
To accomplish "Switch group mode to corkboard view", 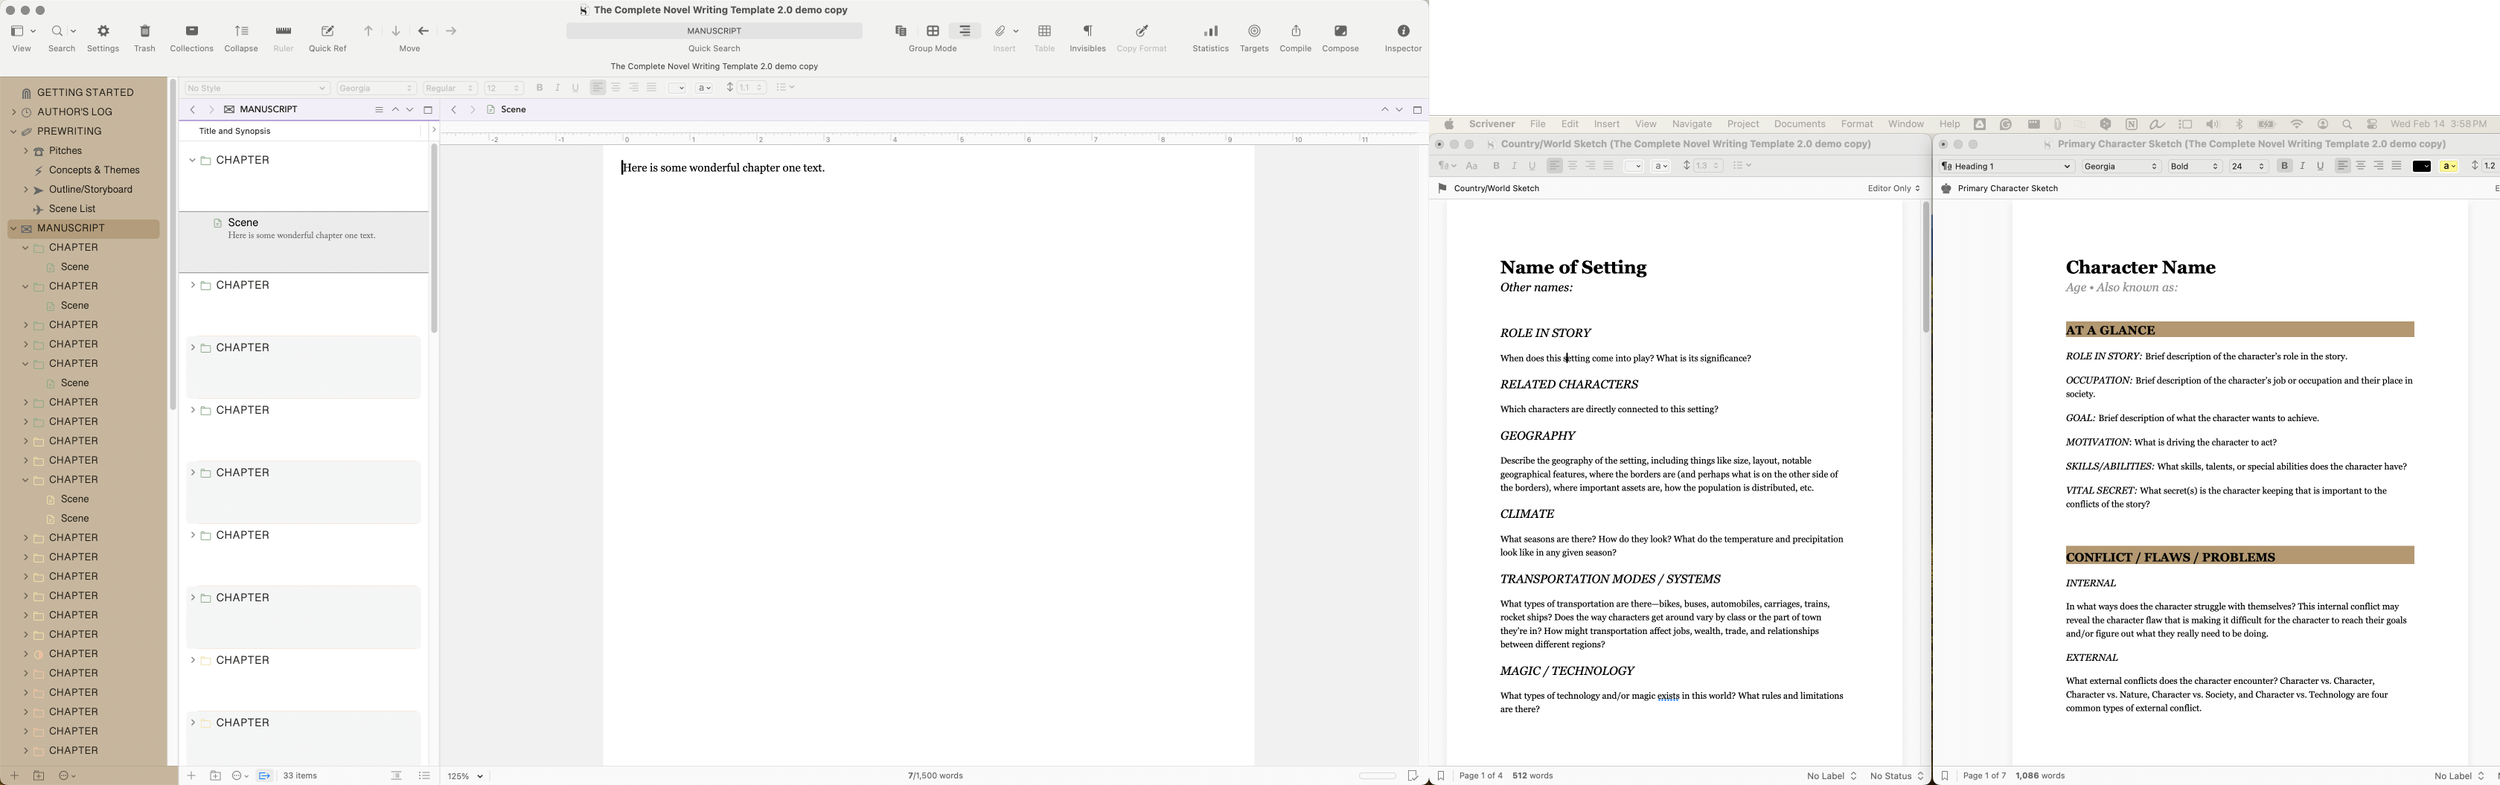I will click(x=933, y=31).
